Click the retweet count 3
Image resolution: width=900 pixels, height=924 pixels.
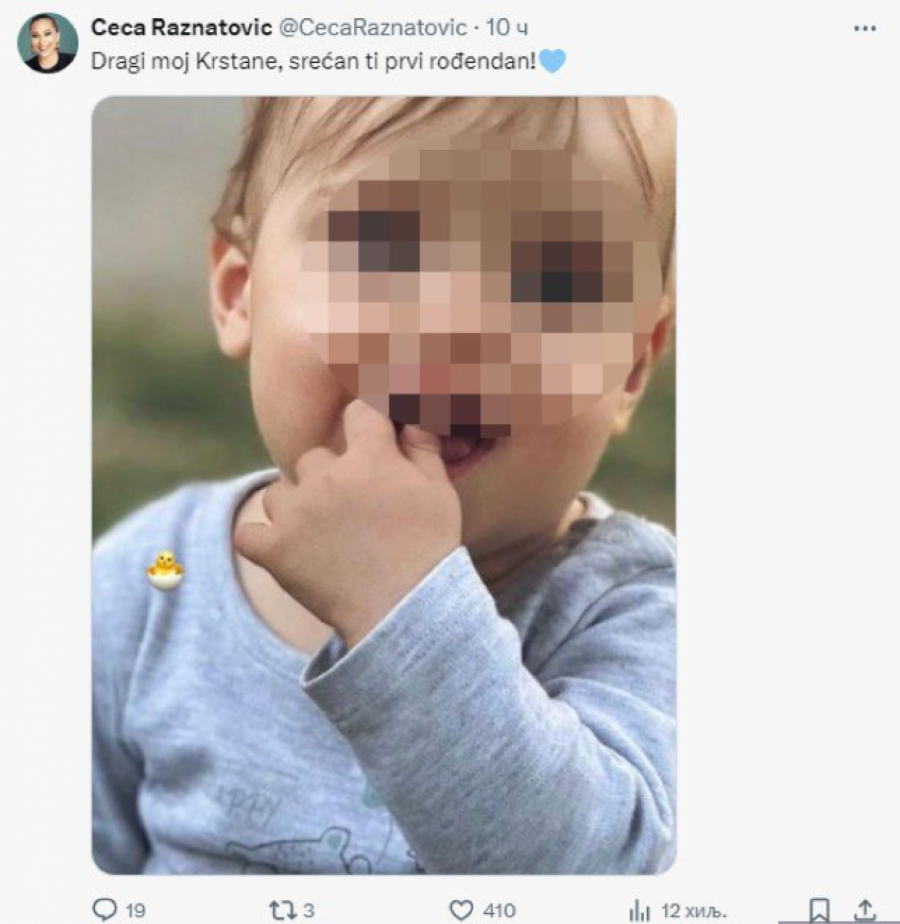(x=309, y=910)
